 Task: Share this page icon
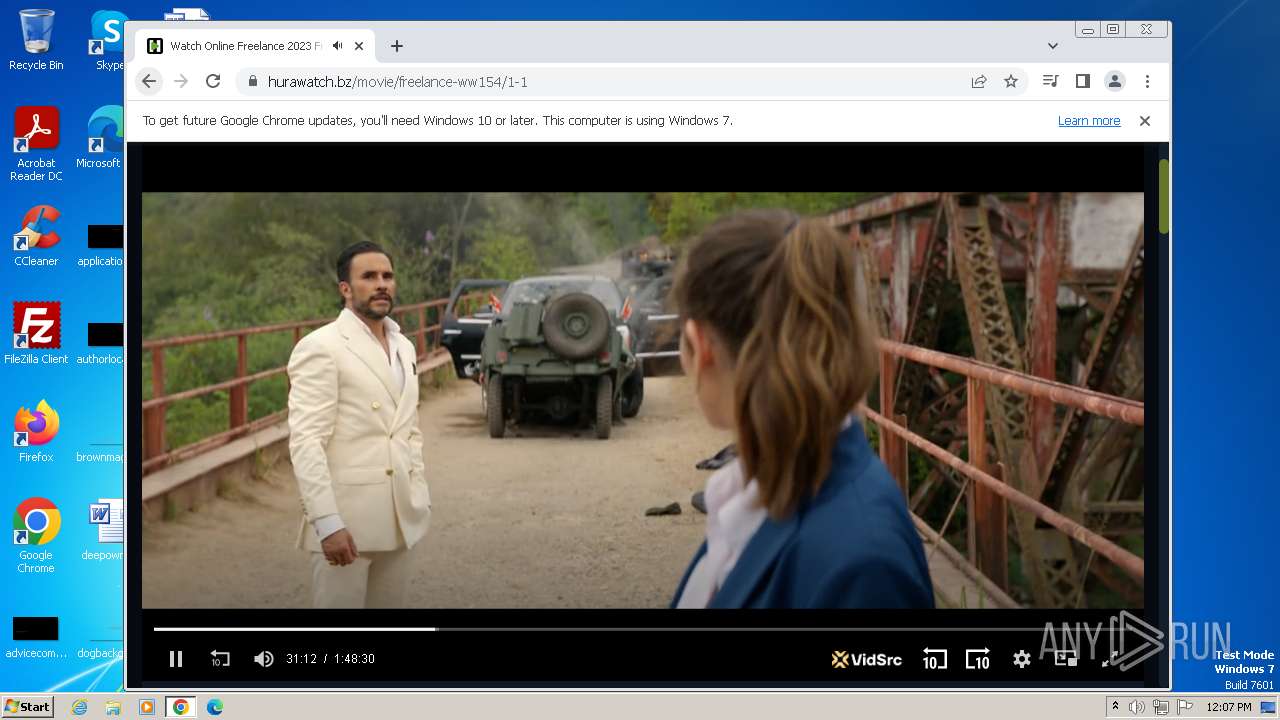click(979, 82)
